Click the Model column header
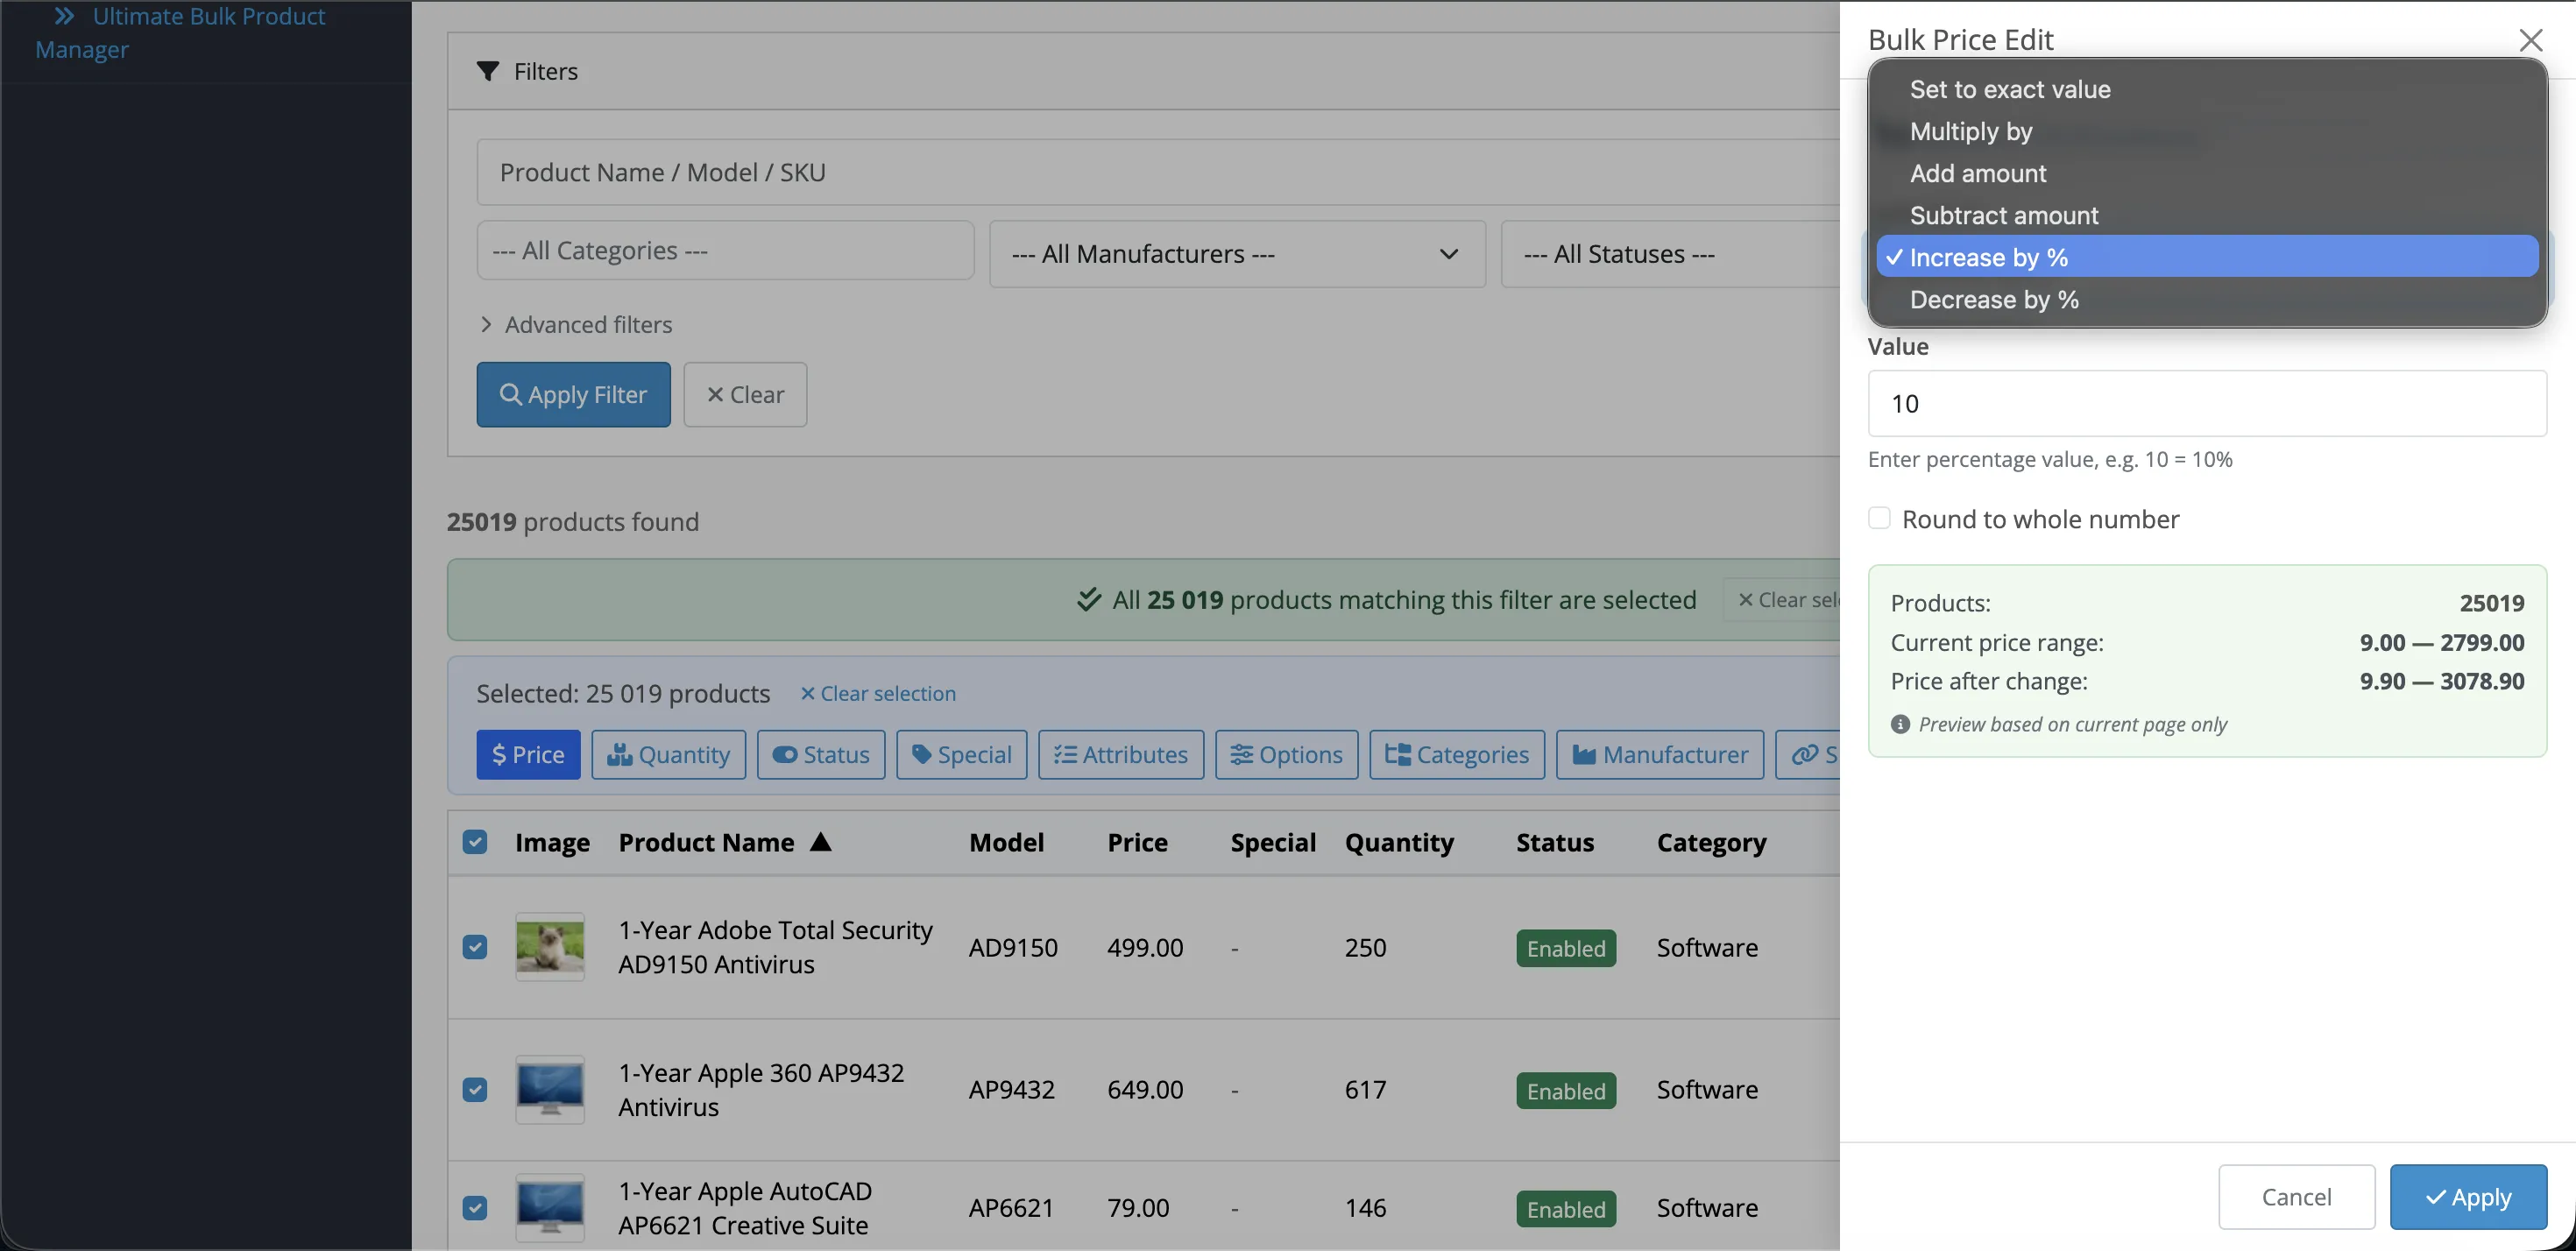 click(x=1006, y=842)
